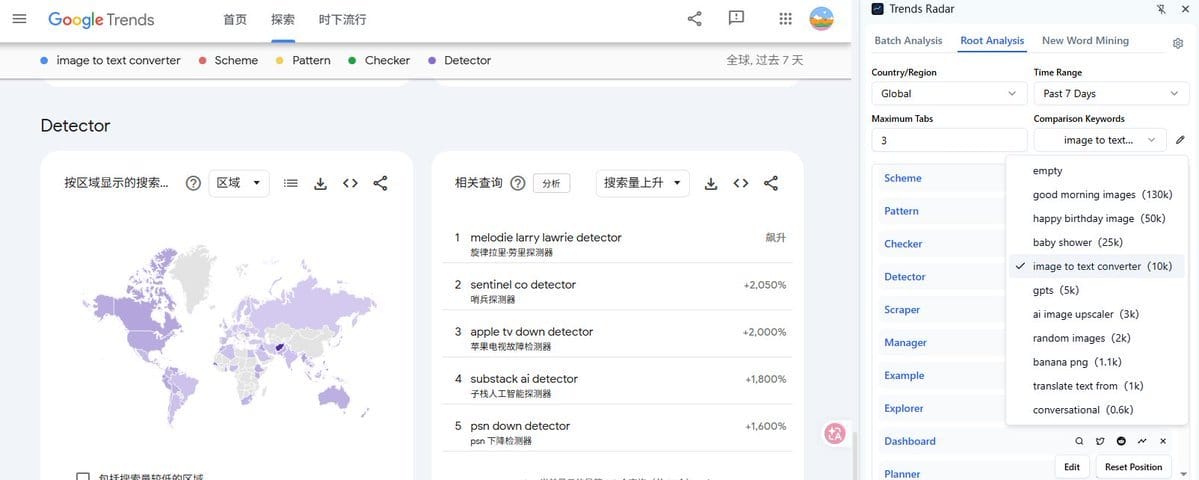Download related queries data

point(711,183)
